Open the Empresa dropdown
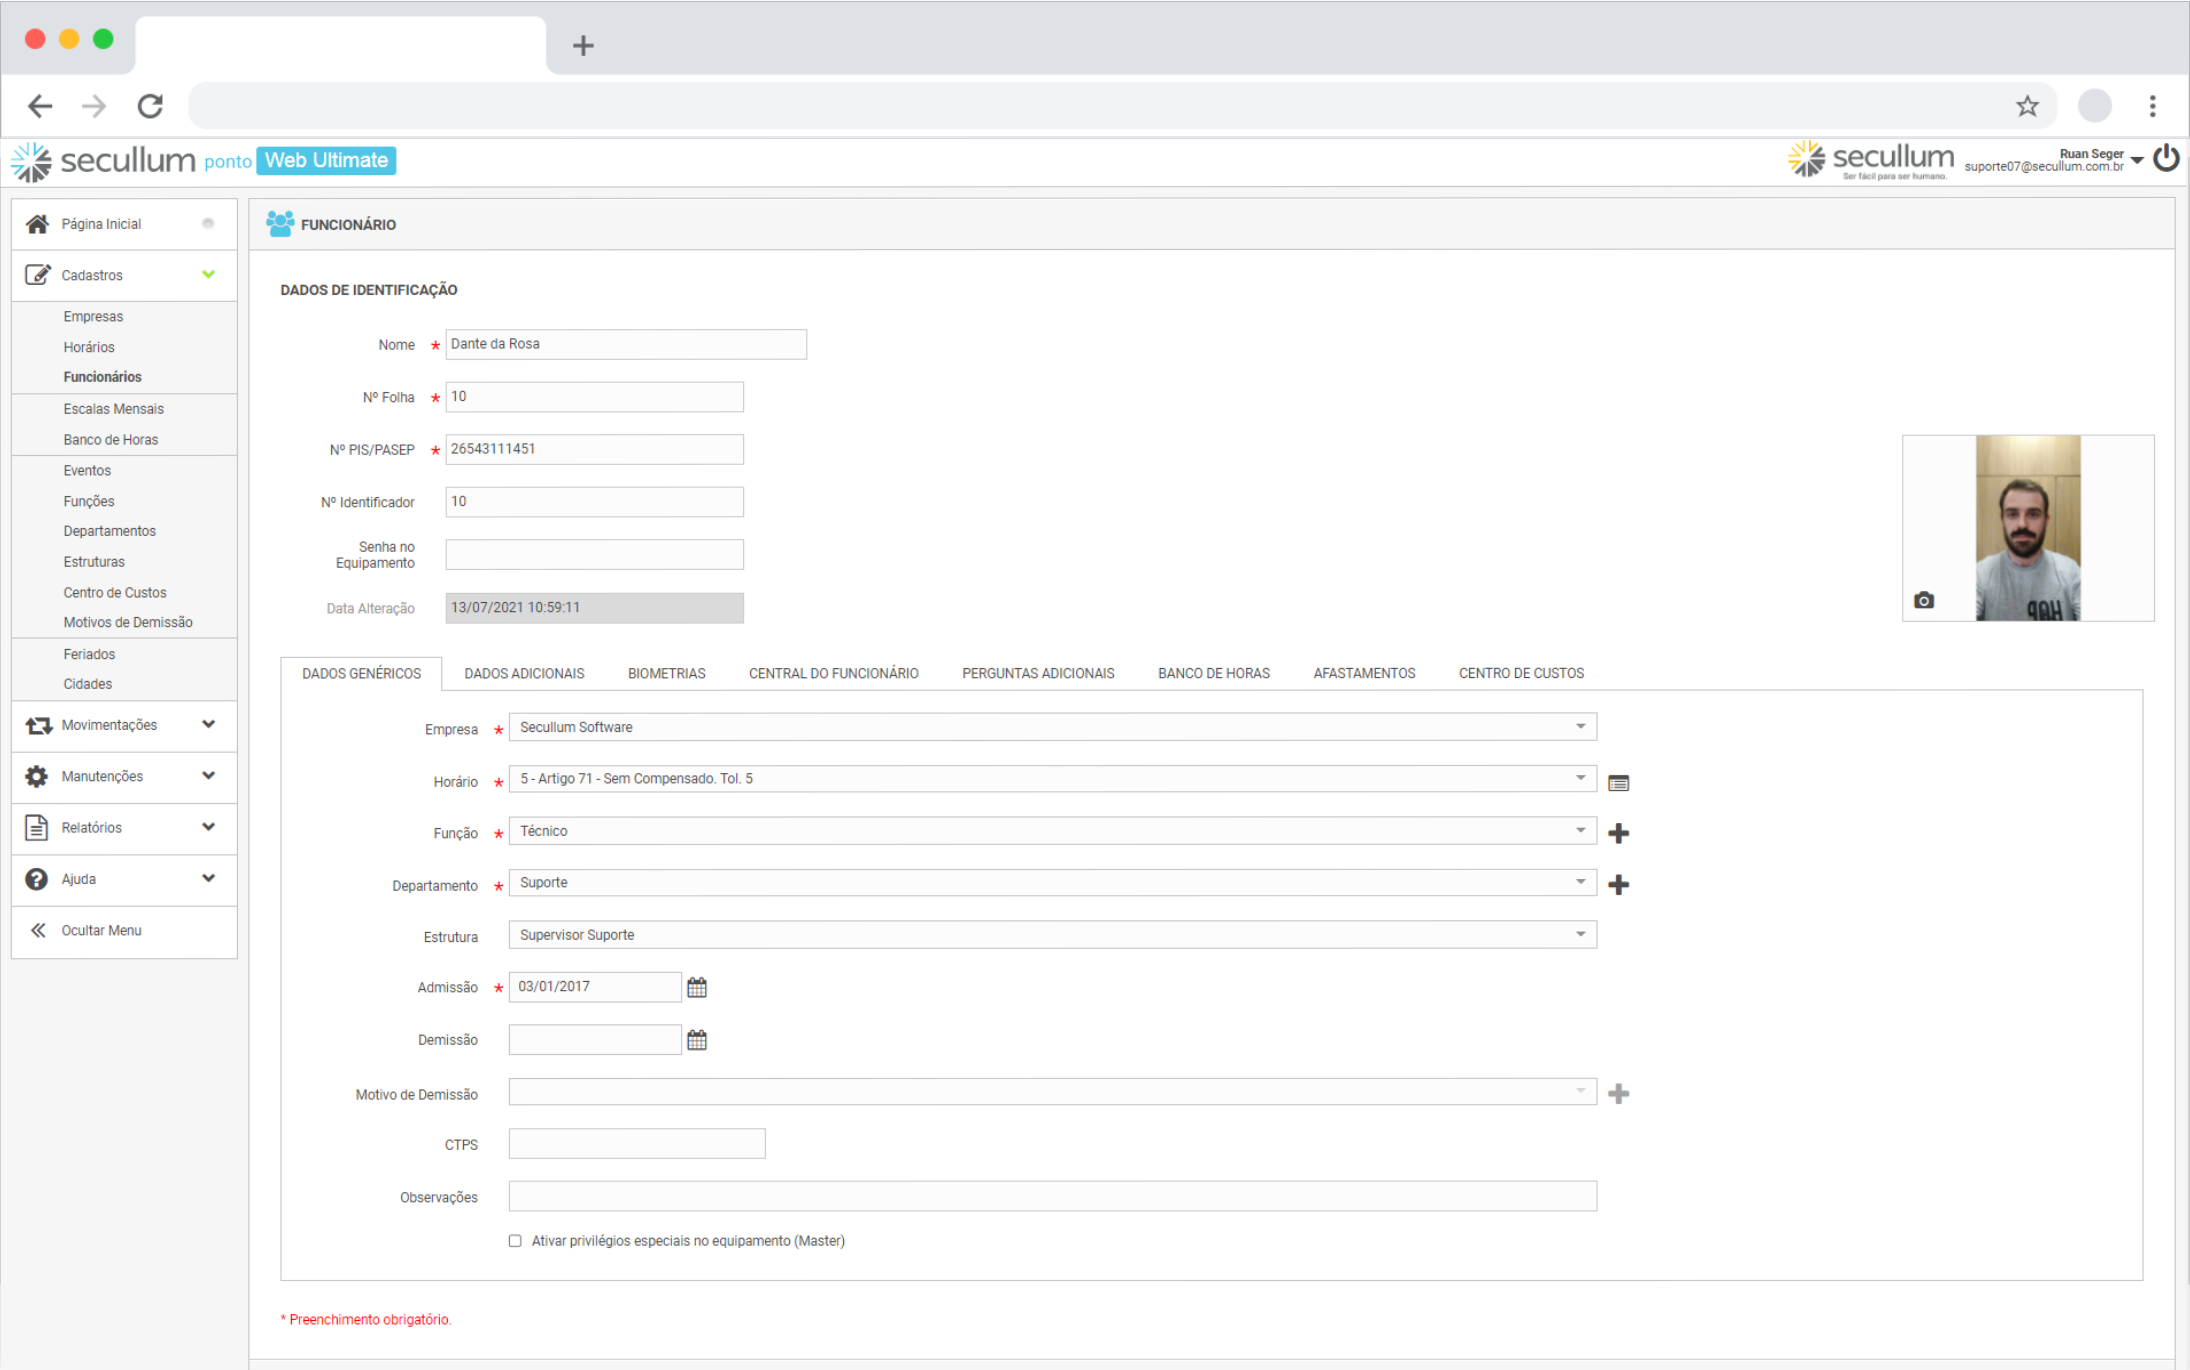 [x=1052, y=727]
